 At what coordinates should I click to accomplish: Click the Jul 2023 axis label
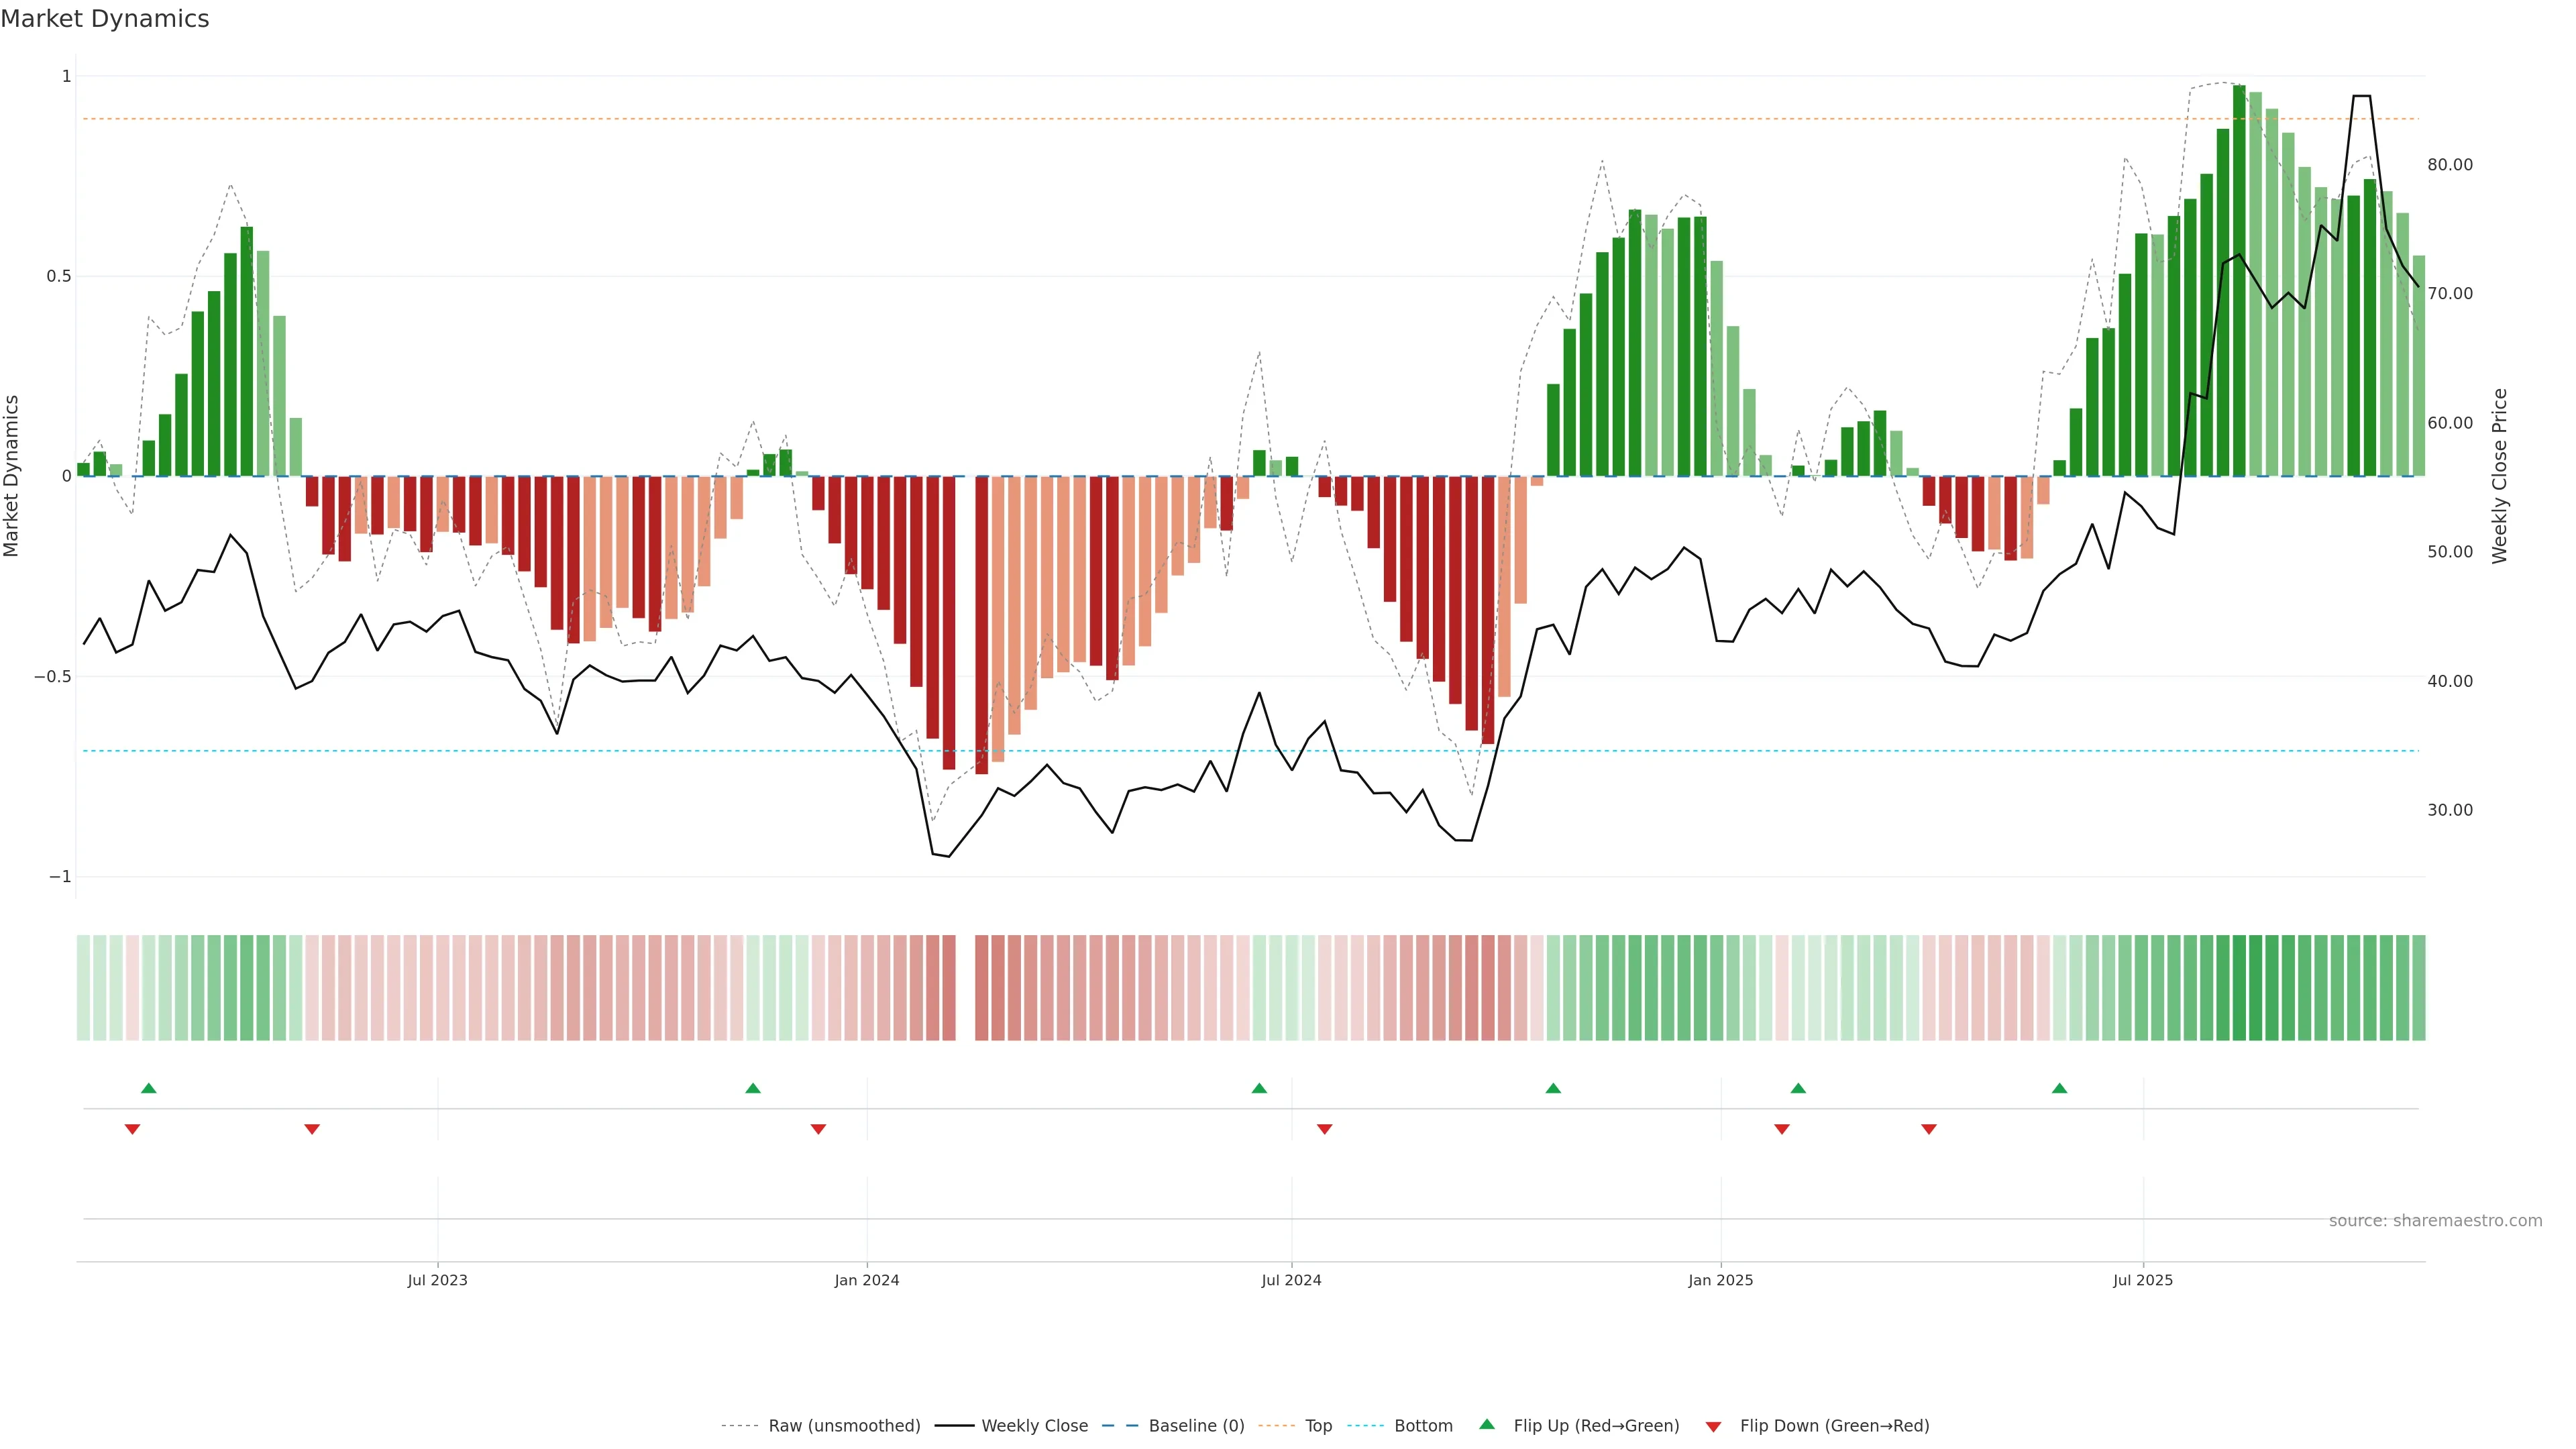[x=437, y=1280]
